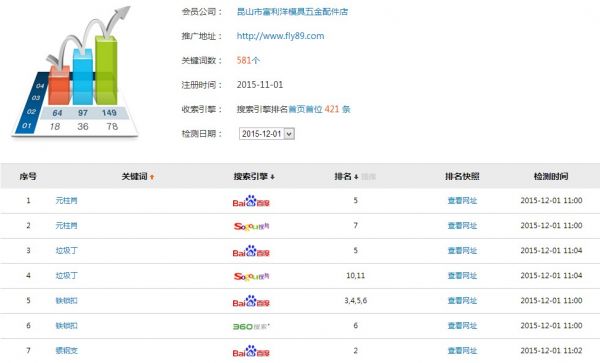Image resolution: width=600 pixels, height=363 pixels.
Task: Sort by 搜索引擎 using its down arrow
Action: tap(272, 177)
